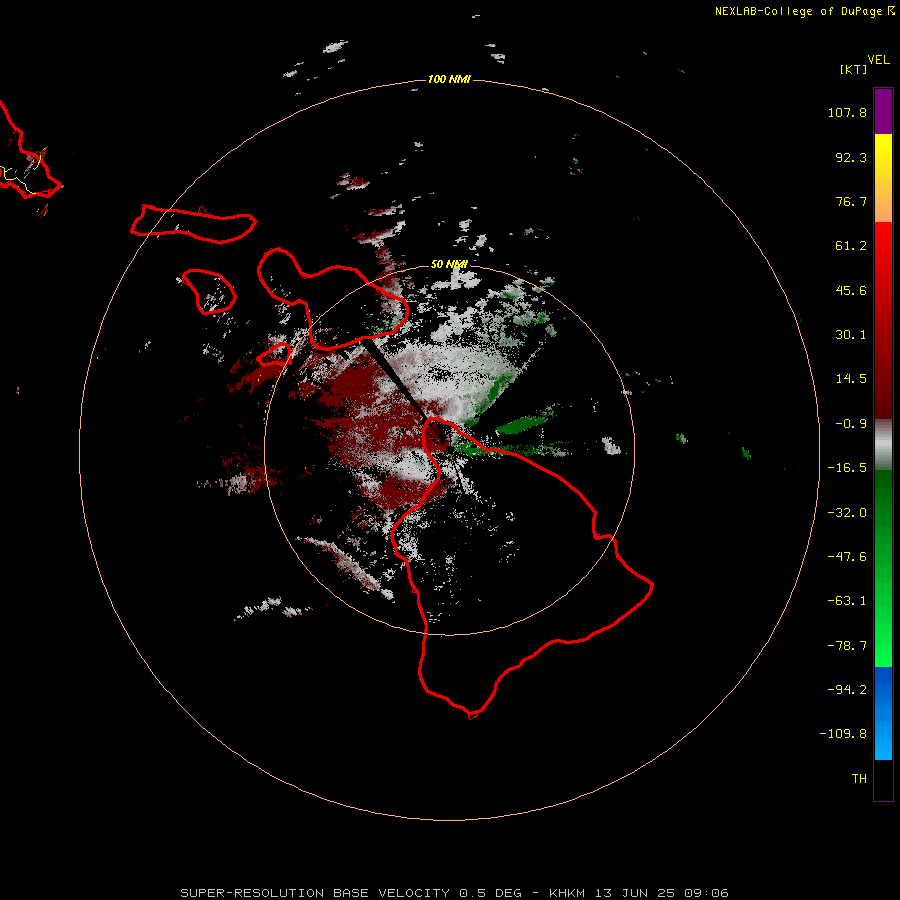The width and height of the screenshot is (900, 900).
Task: Click the -78.7 velocity scale value
Action: (x=847, y=646)
